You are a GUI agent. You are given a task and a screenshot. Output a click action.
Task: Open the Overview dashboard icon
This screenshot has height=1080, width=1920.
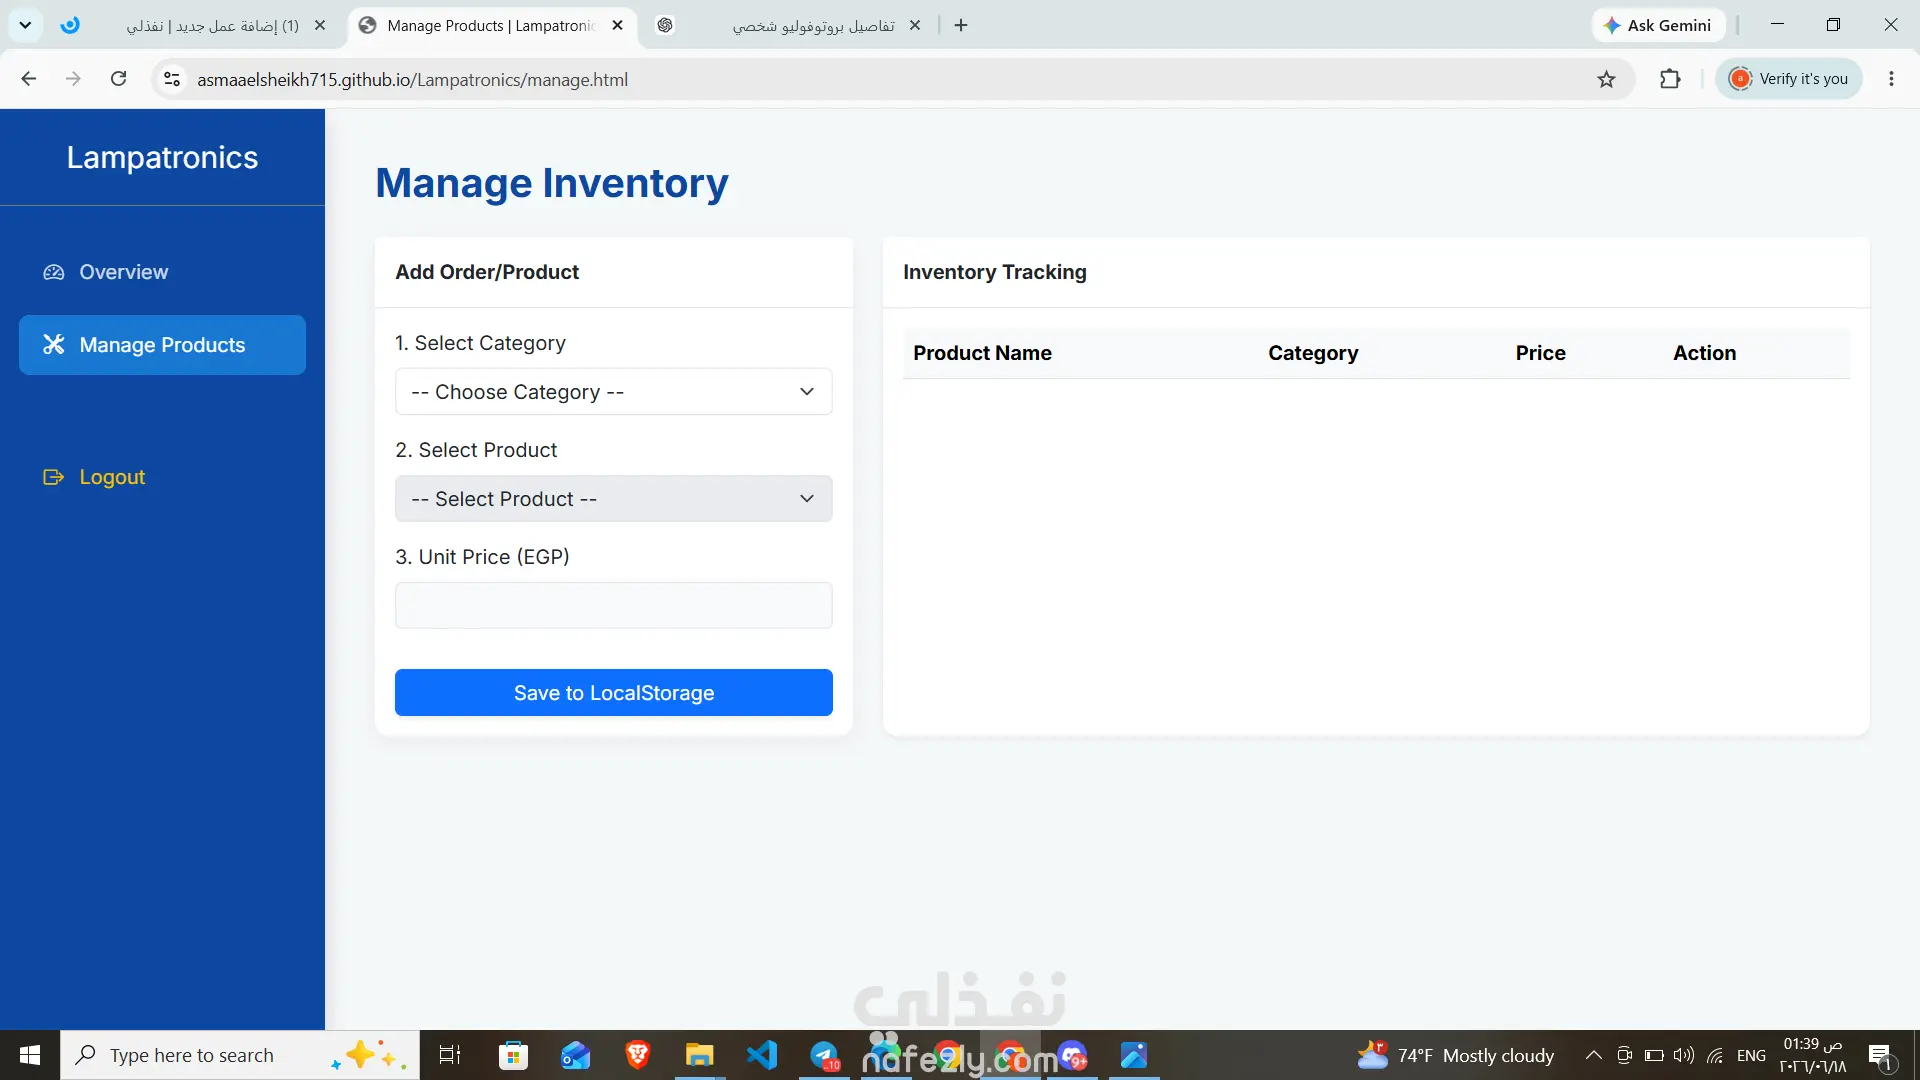tap(54, 272)
